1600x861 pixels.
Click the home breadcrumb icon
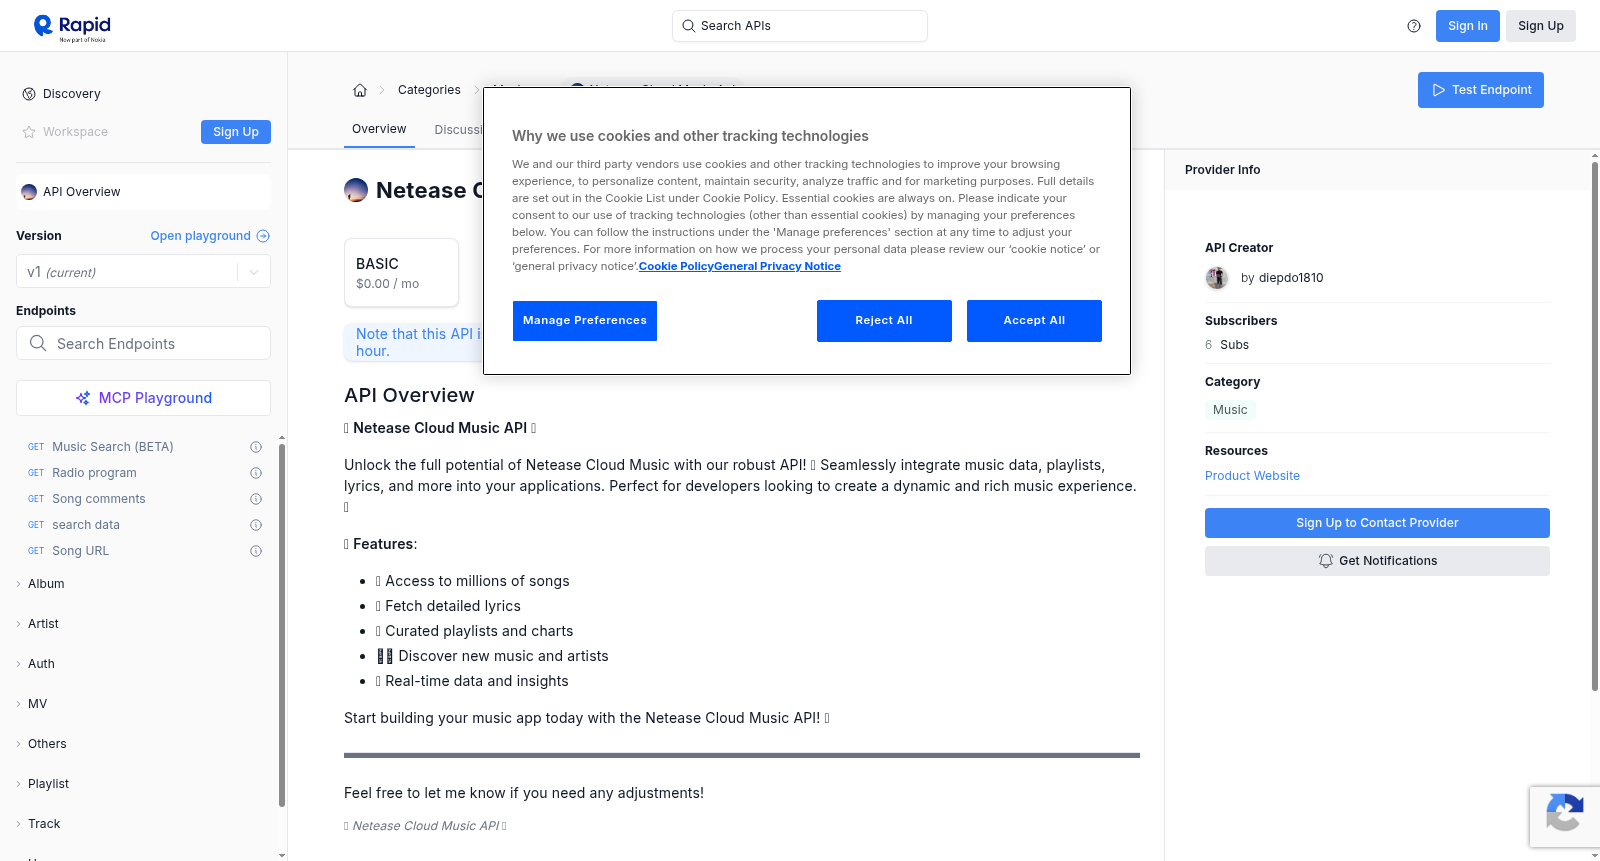360,90
